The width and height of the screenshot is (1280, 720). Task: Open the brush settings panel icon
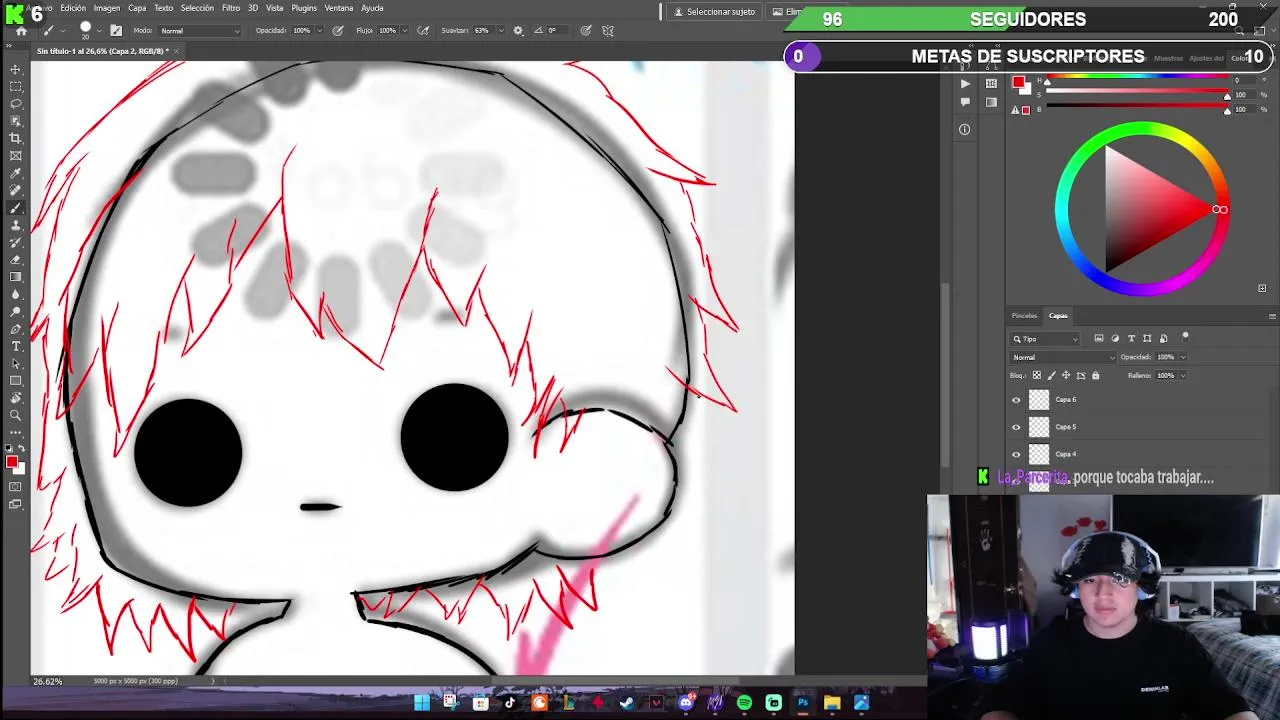(116, 31)
